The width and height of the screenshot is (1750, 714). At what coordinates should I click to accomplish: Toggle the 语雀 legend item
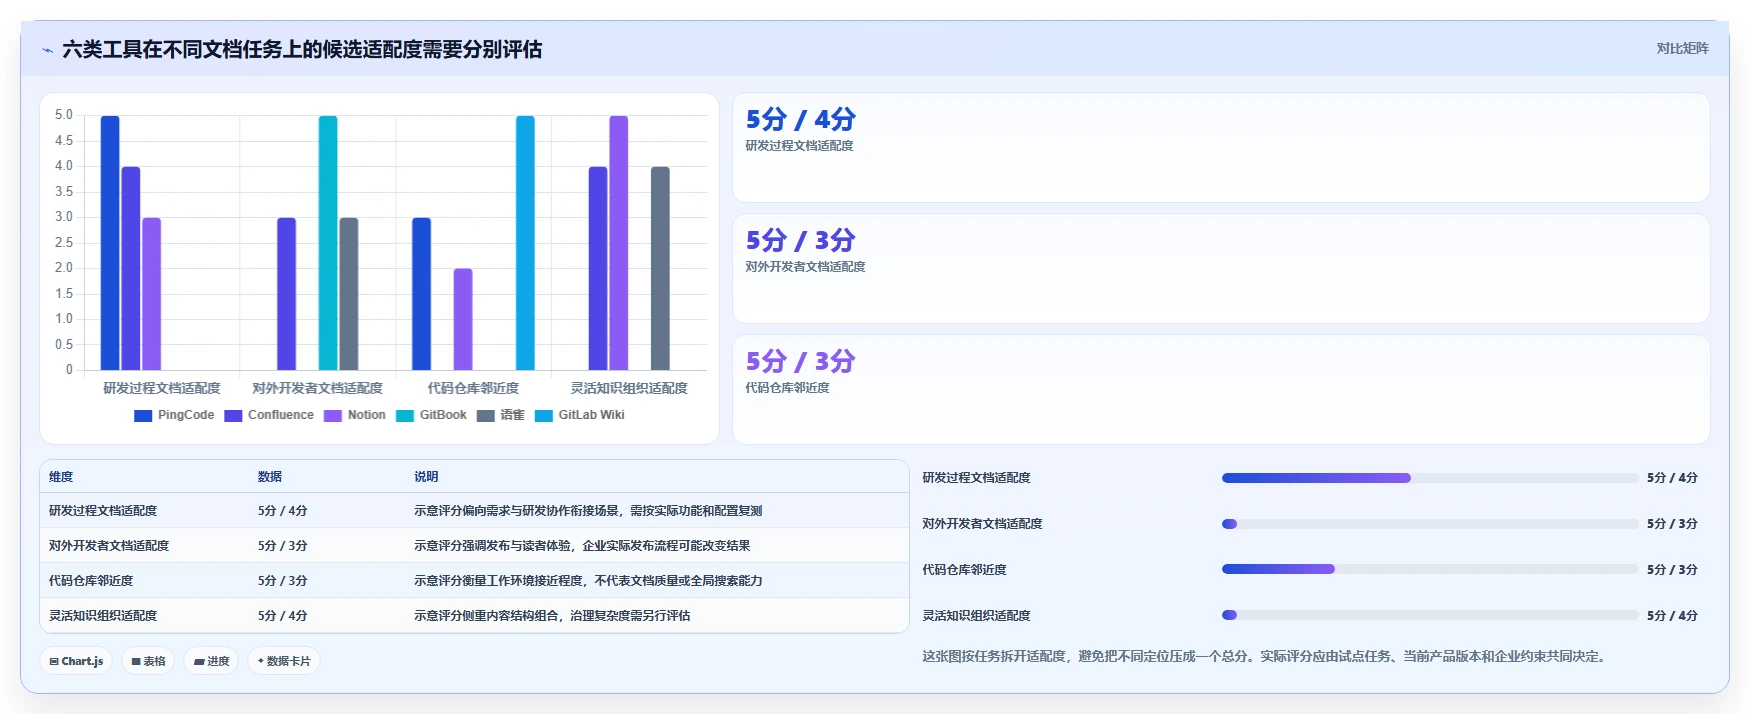pyautogui.click(x=500, y=415)
